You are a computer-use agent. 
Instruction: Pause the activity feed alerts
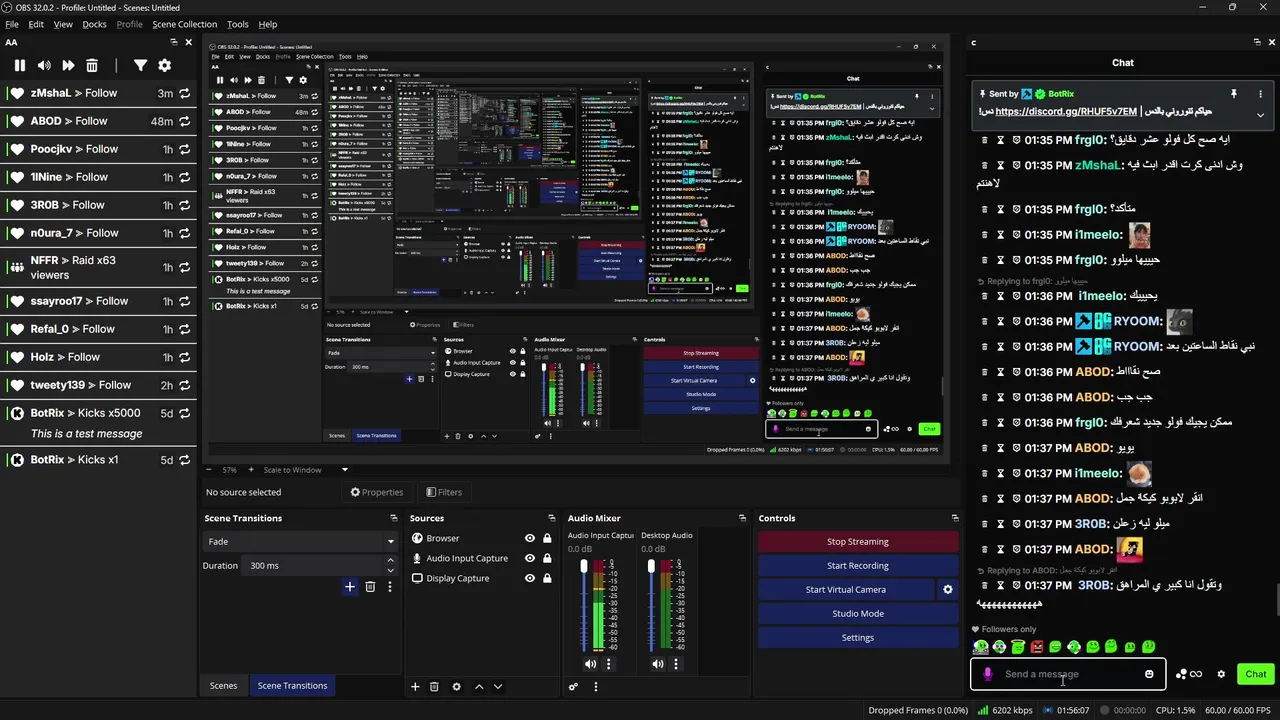click(19, 65)
